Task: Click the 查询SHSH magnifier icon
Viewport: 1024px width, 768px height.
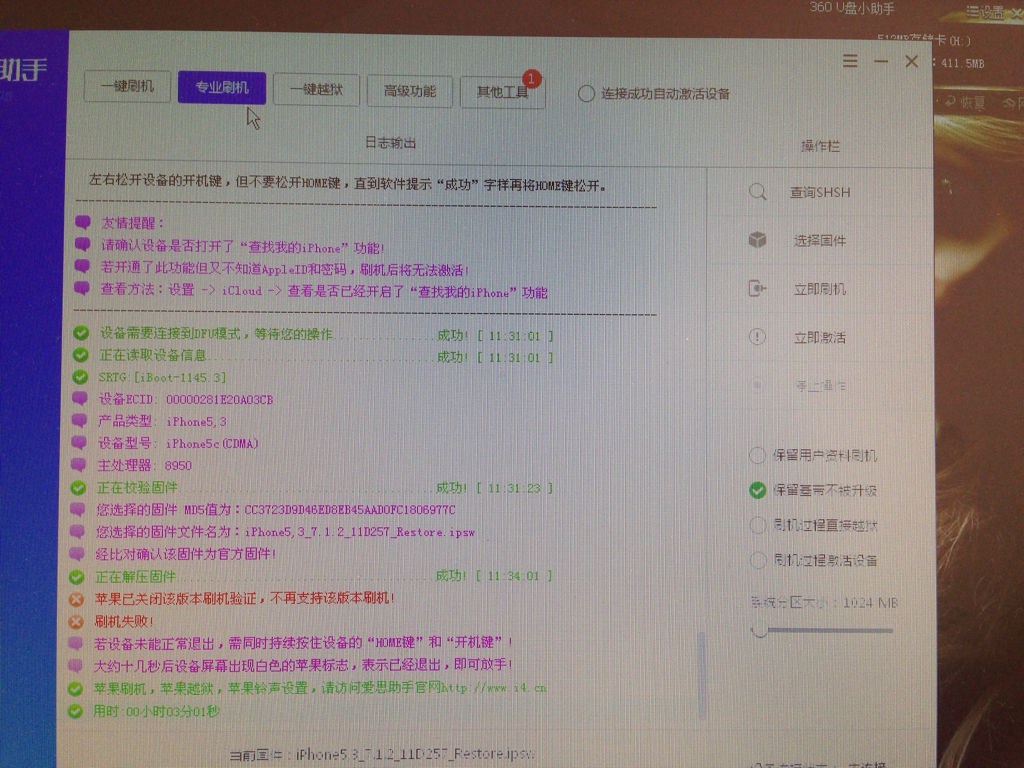Action: click(x=758, y=192)
